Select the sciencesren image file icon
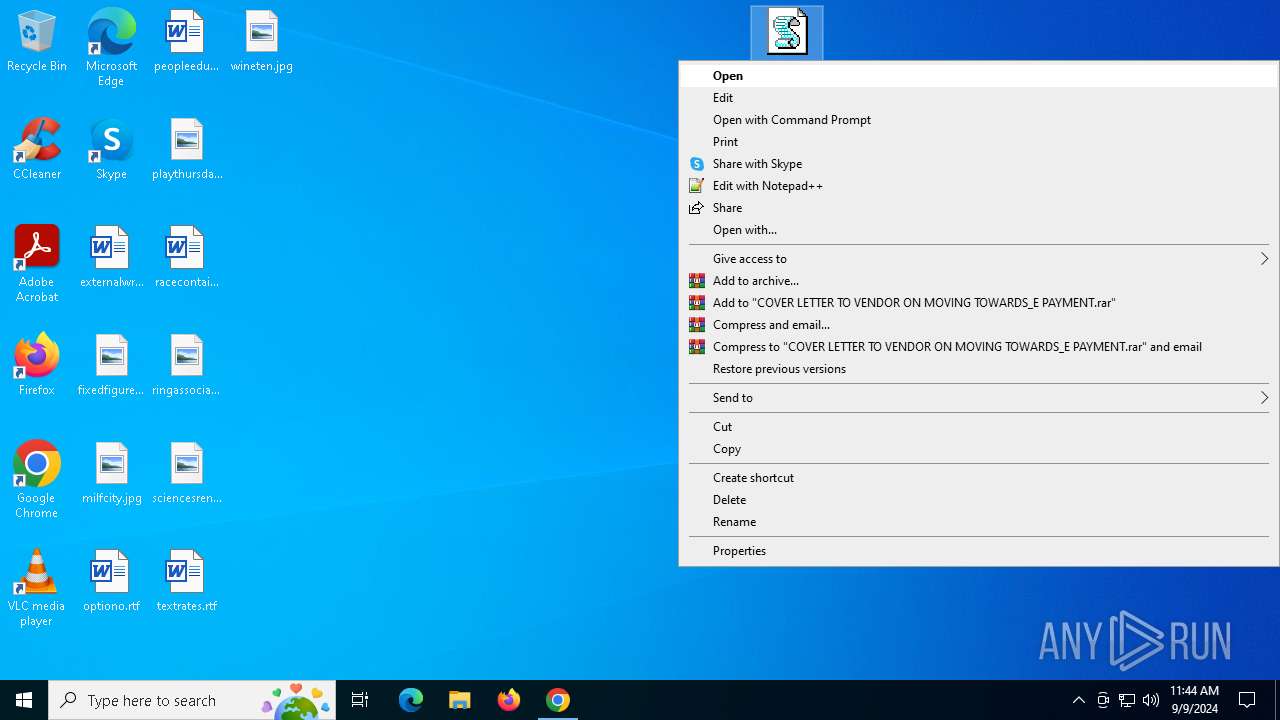Viewport: 1280px width, 720px height. tap(187, 474)
